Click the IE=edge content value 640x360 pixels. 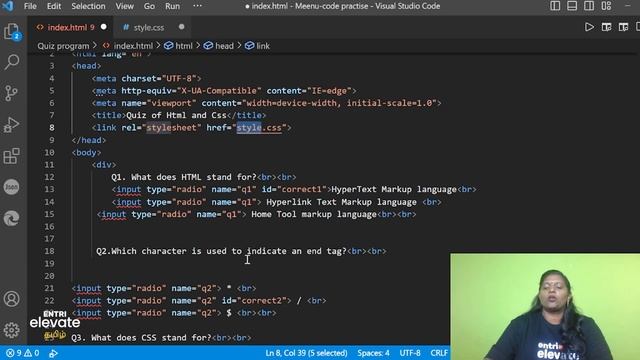click(329, 91)
